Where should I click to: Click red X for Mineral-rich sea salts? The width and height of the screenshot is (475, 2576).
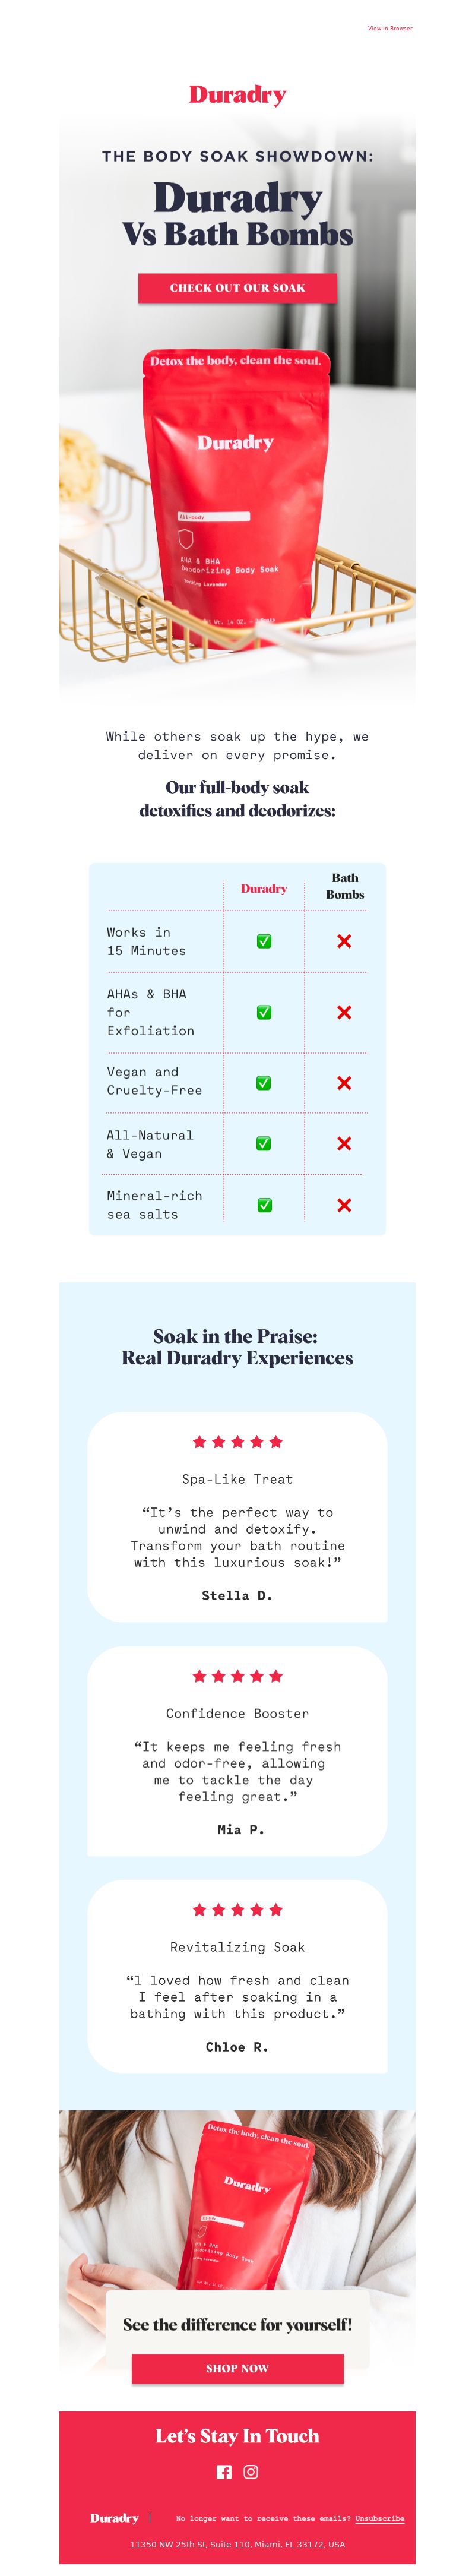[344, 1205]
